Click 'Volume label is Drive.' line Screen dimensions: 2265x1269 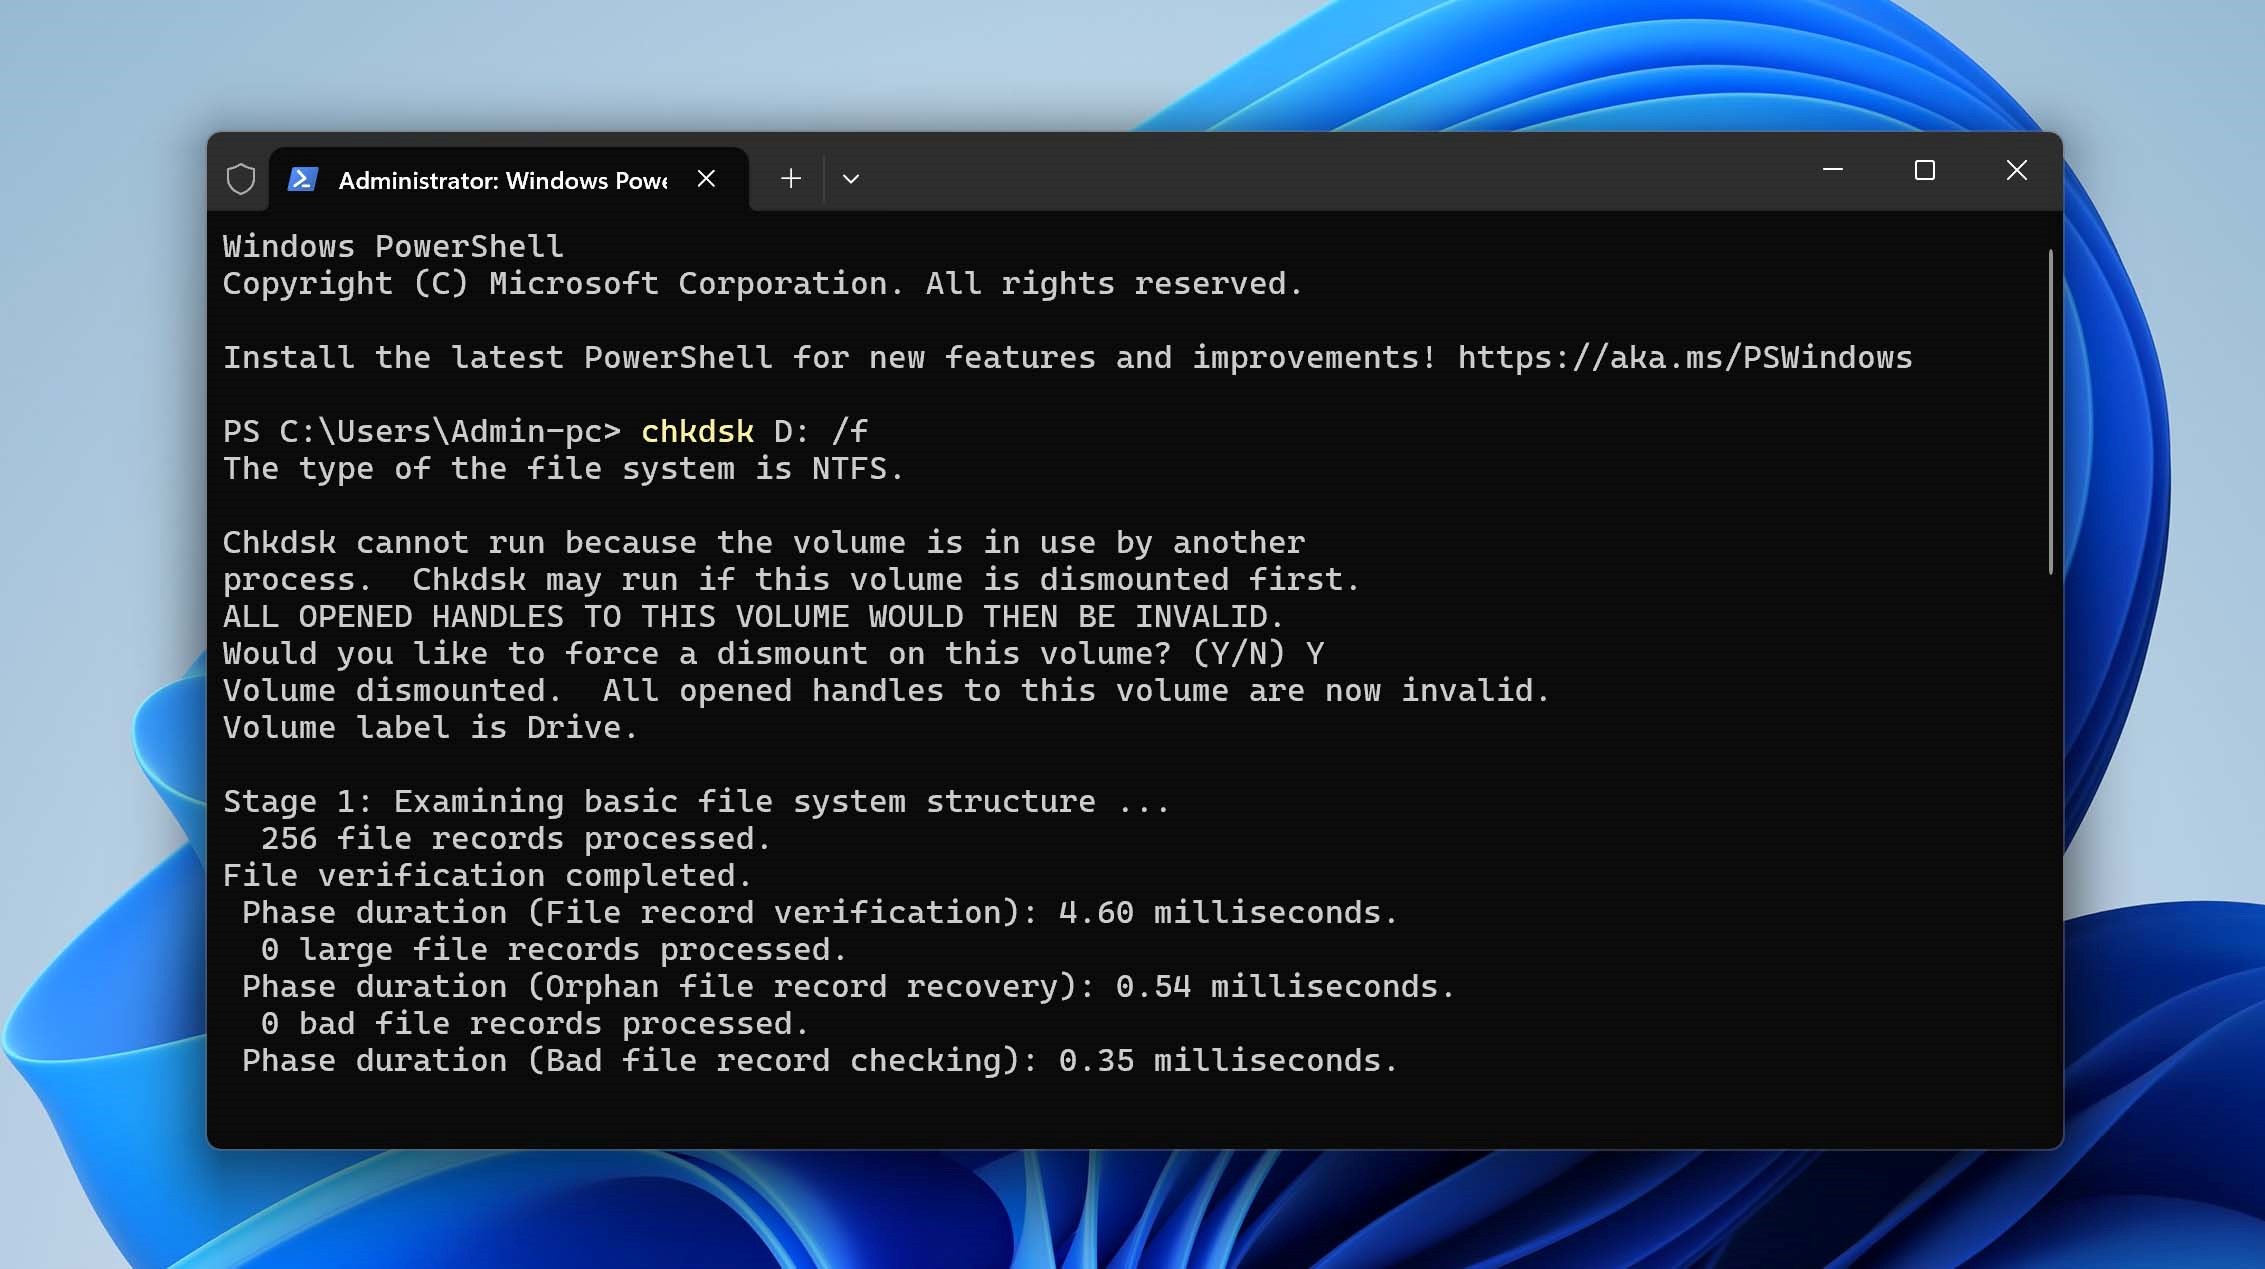point(430,727)
